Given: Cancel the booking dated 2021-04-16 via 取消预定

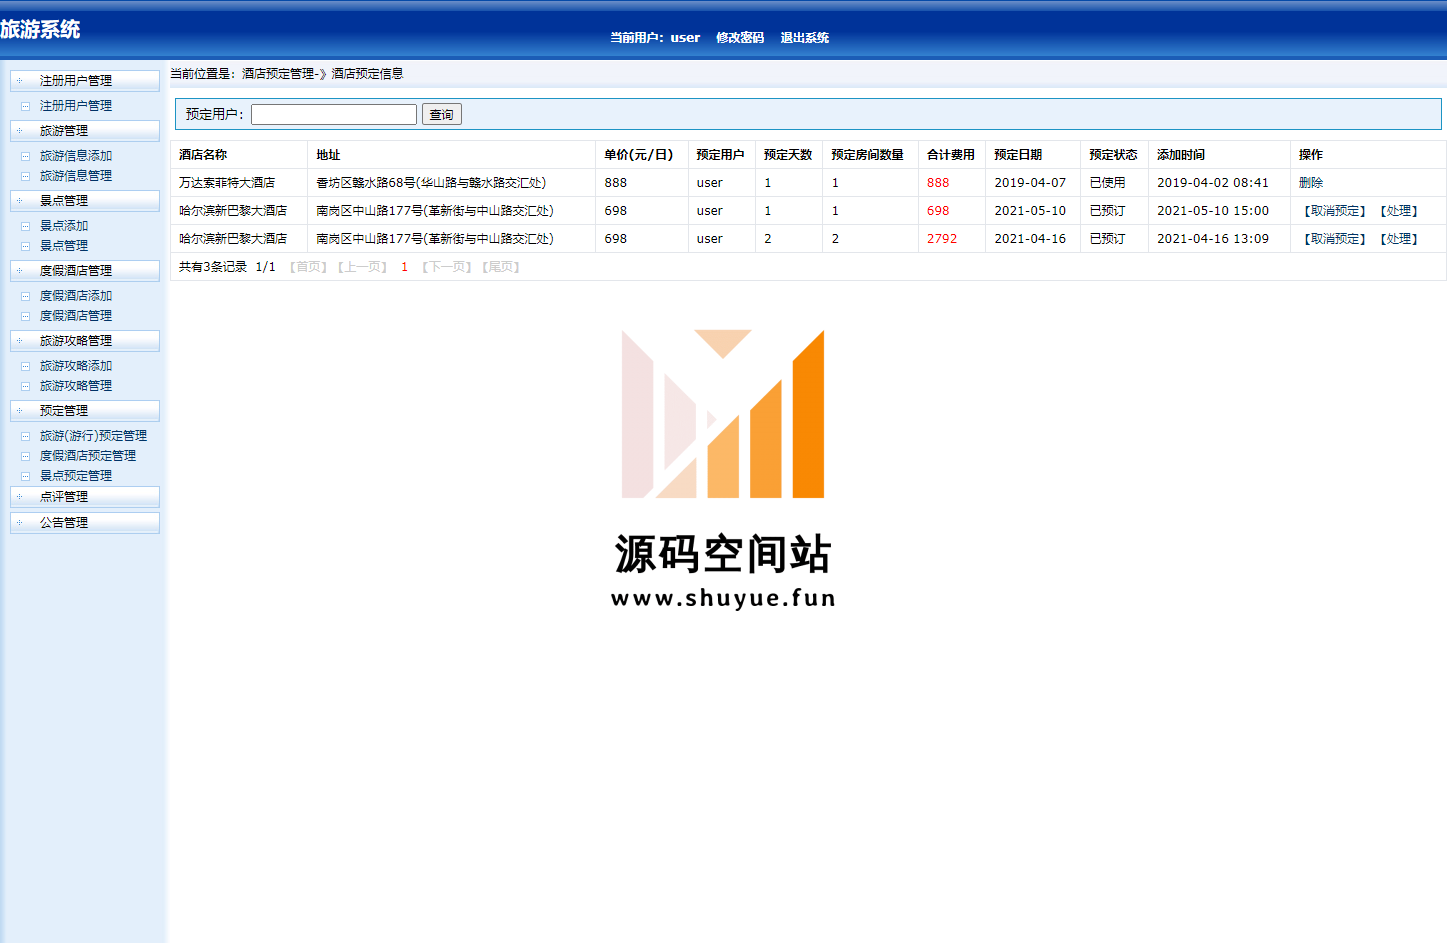Looking at the screenshot, I should pos(1335,239).
